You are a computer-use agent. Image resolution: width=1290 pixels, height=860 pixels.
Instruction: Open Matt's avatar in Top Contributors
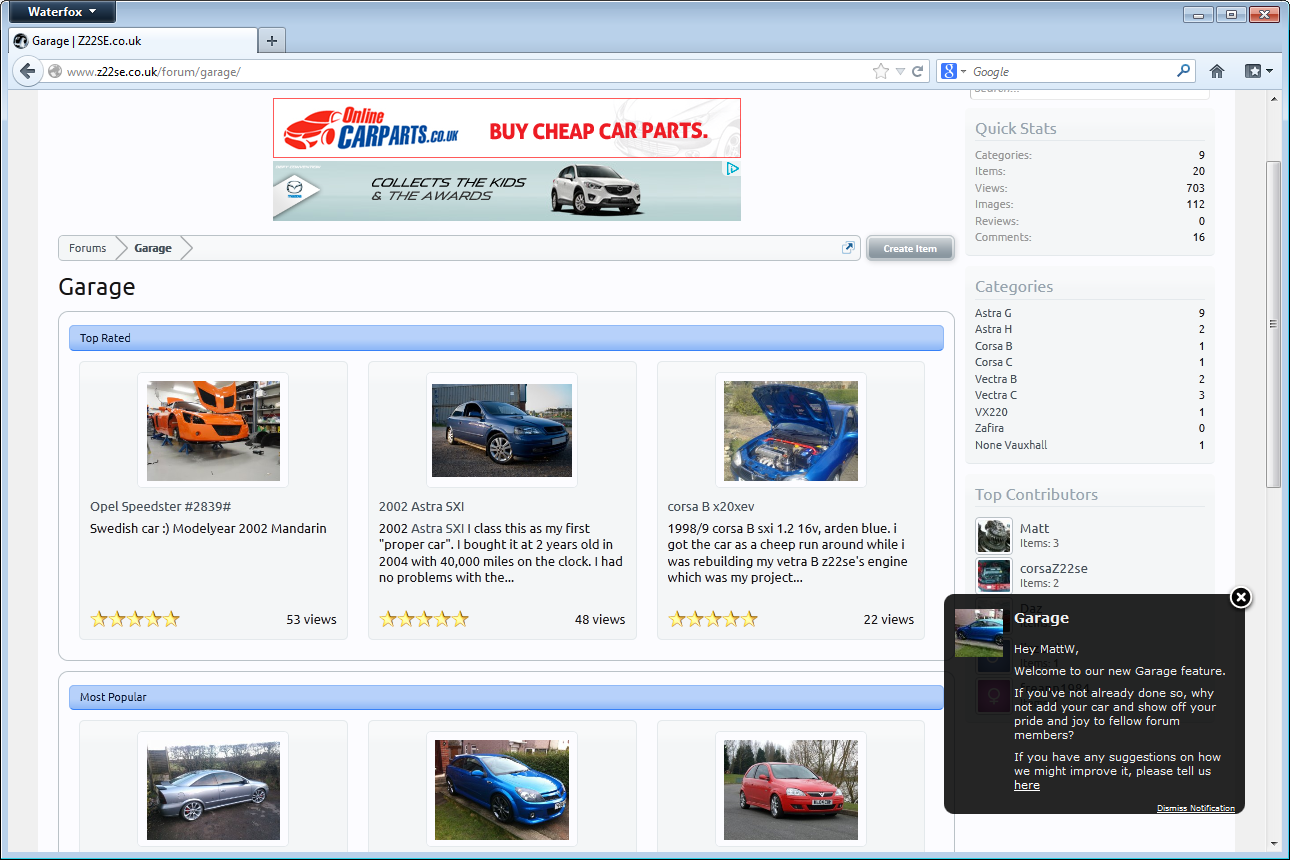994,535
